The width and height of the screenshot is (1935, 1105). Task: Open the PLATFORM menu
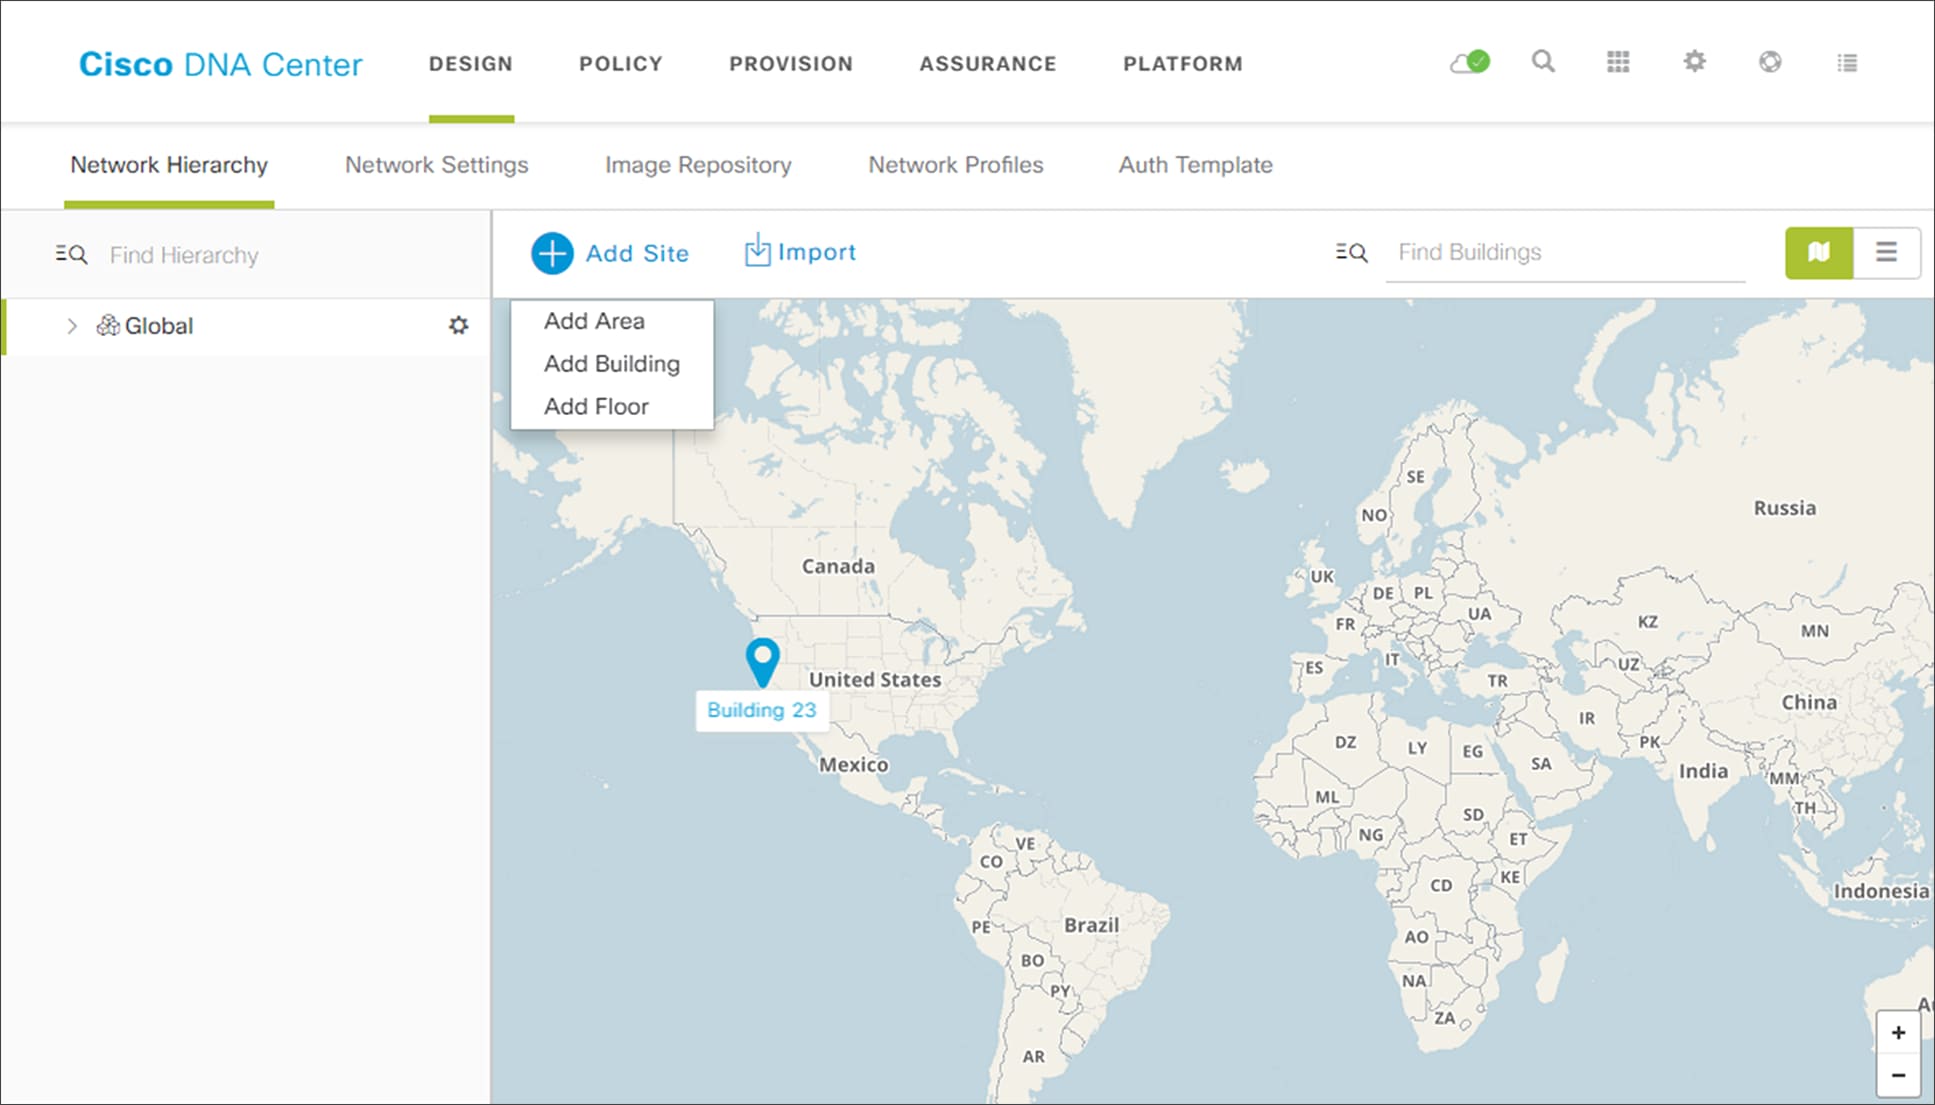coord(1183,64)
